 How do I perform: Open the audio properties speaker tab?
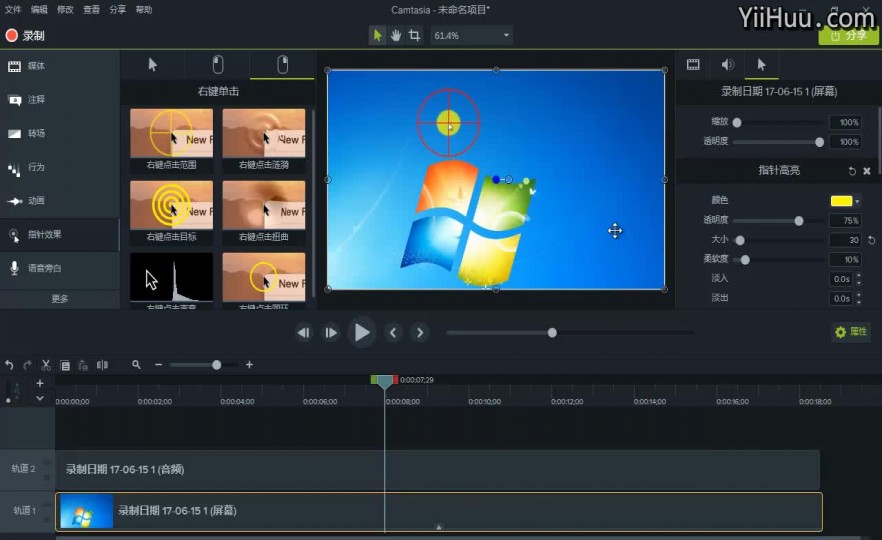click(727, 65)
